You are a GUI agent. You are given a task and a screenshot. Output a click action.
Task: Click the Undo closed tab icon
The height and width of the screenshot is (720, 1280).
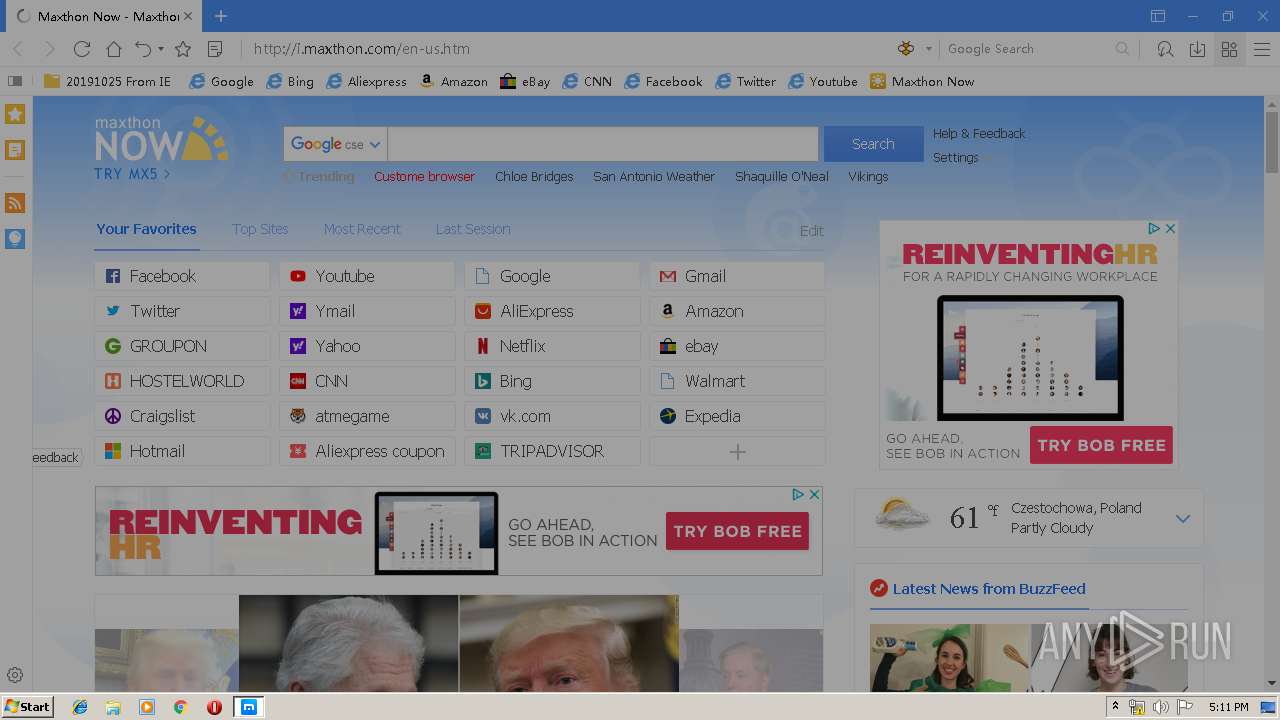tap(143, 49)
